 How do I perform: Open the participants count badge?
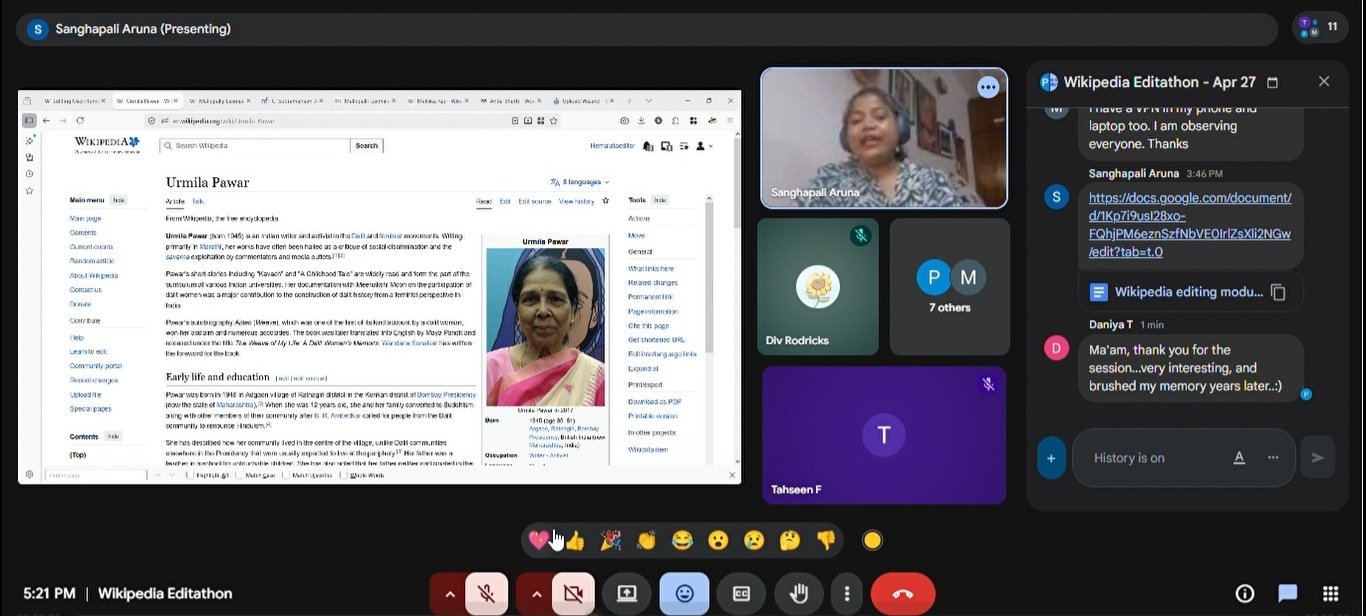[x=1321, y=27]
